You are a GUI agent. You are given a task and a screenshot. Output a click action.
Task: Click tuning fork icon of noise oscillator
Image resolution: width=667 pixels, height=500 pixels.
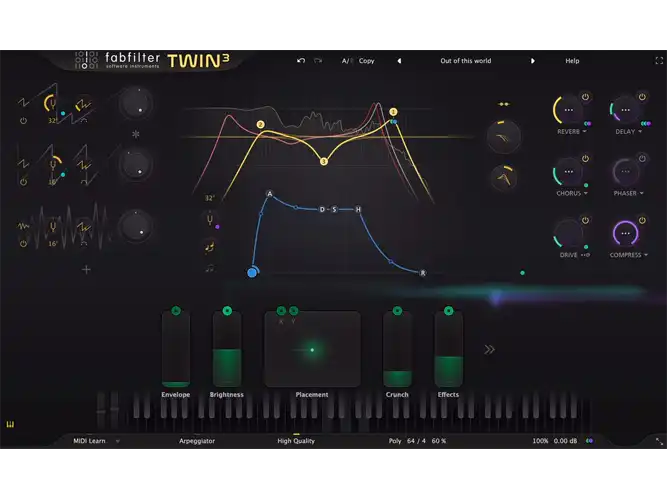[x=53, y=226]
